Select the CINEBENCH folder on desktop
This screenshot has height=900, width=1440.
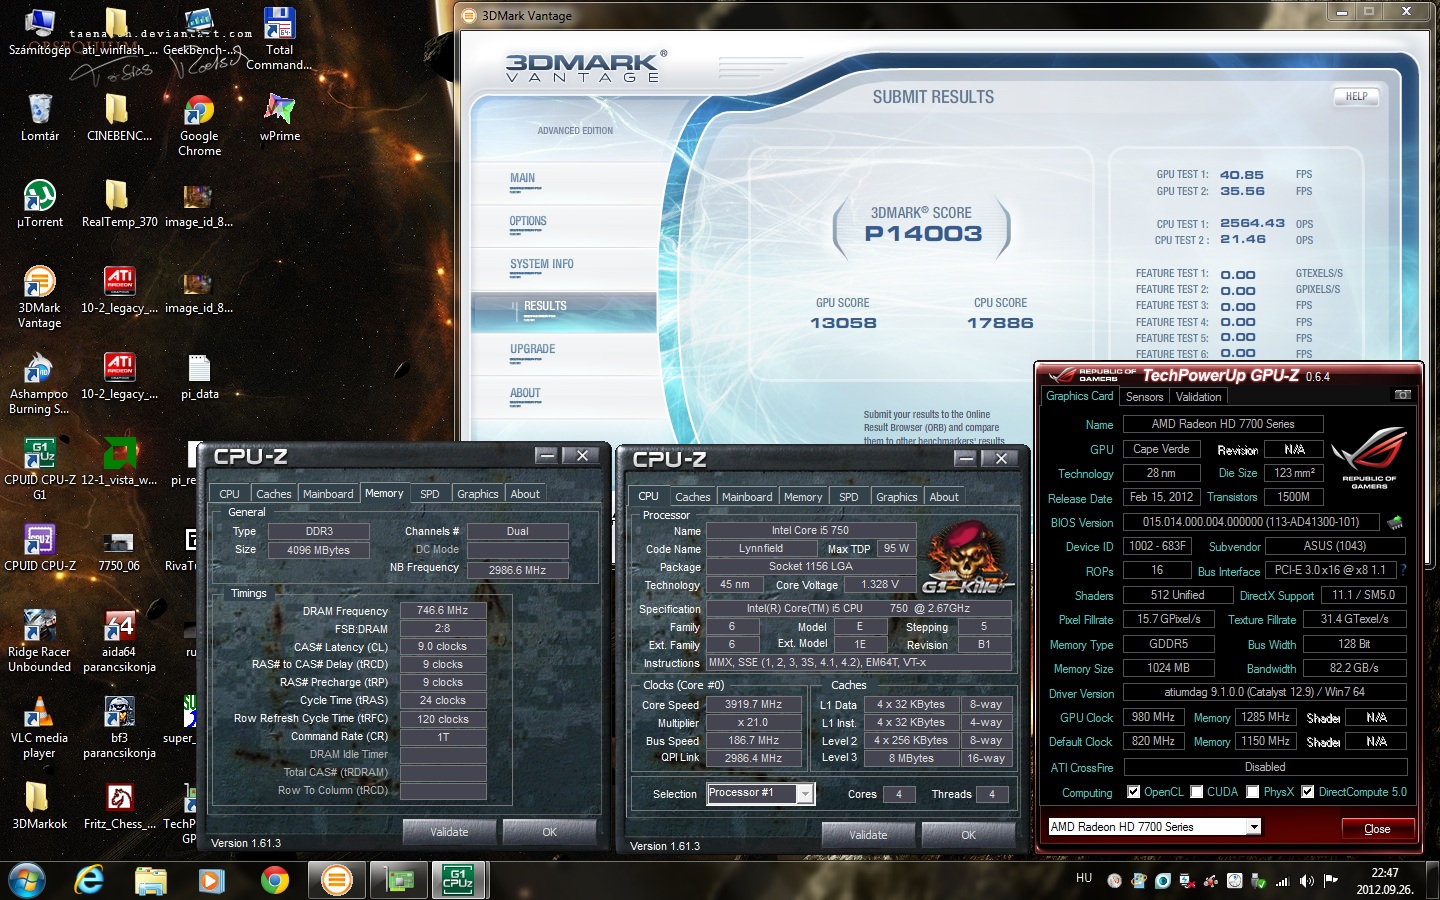[119, 118]
